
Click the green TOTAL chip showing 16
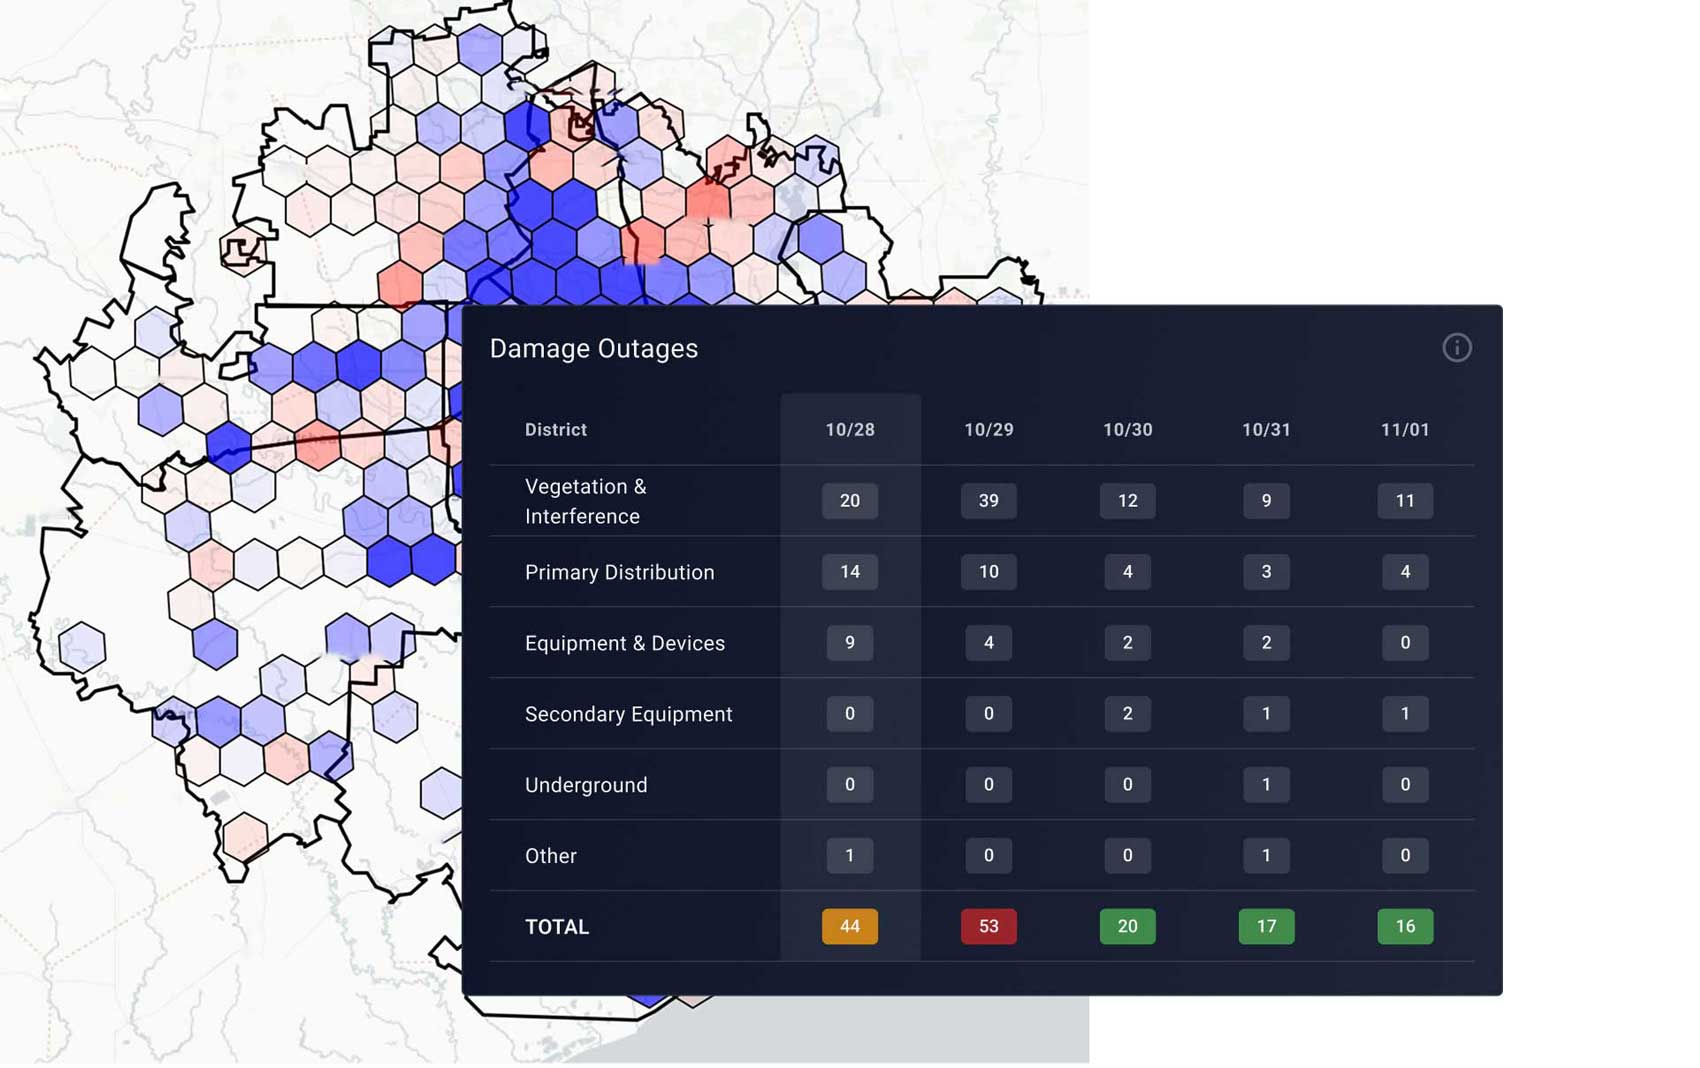1404,927
